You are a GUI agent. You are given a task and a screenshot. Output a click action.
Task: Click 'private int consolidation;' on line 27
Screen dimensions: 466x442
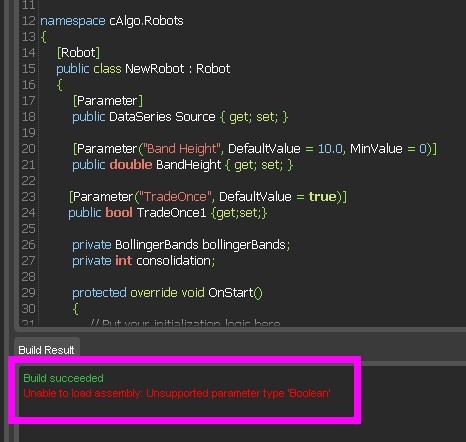click(144, 261)
